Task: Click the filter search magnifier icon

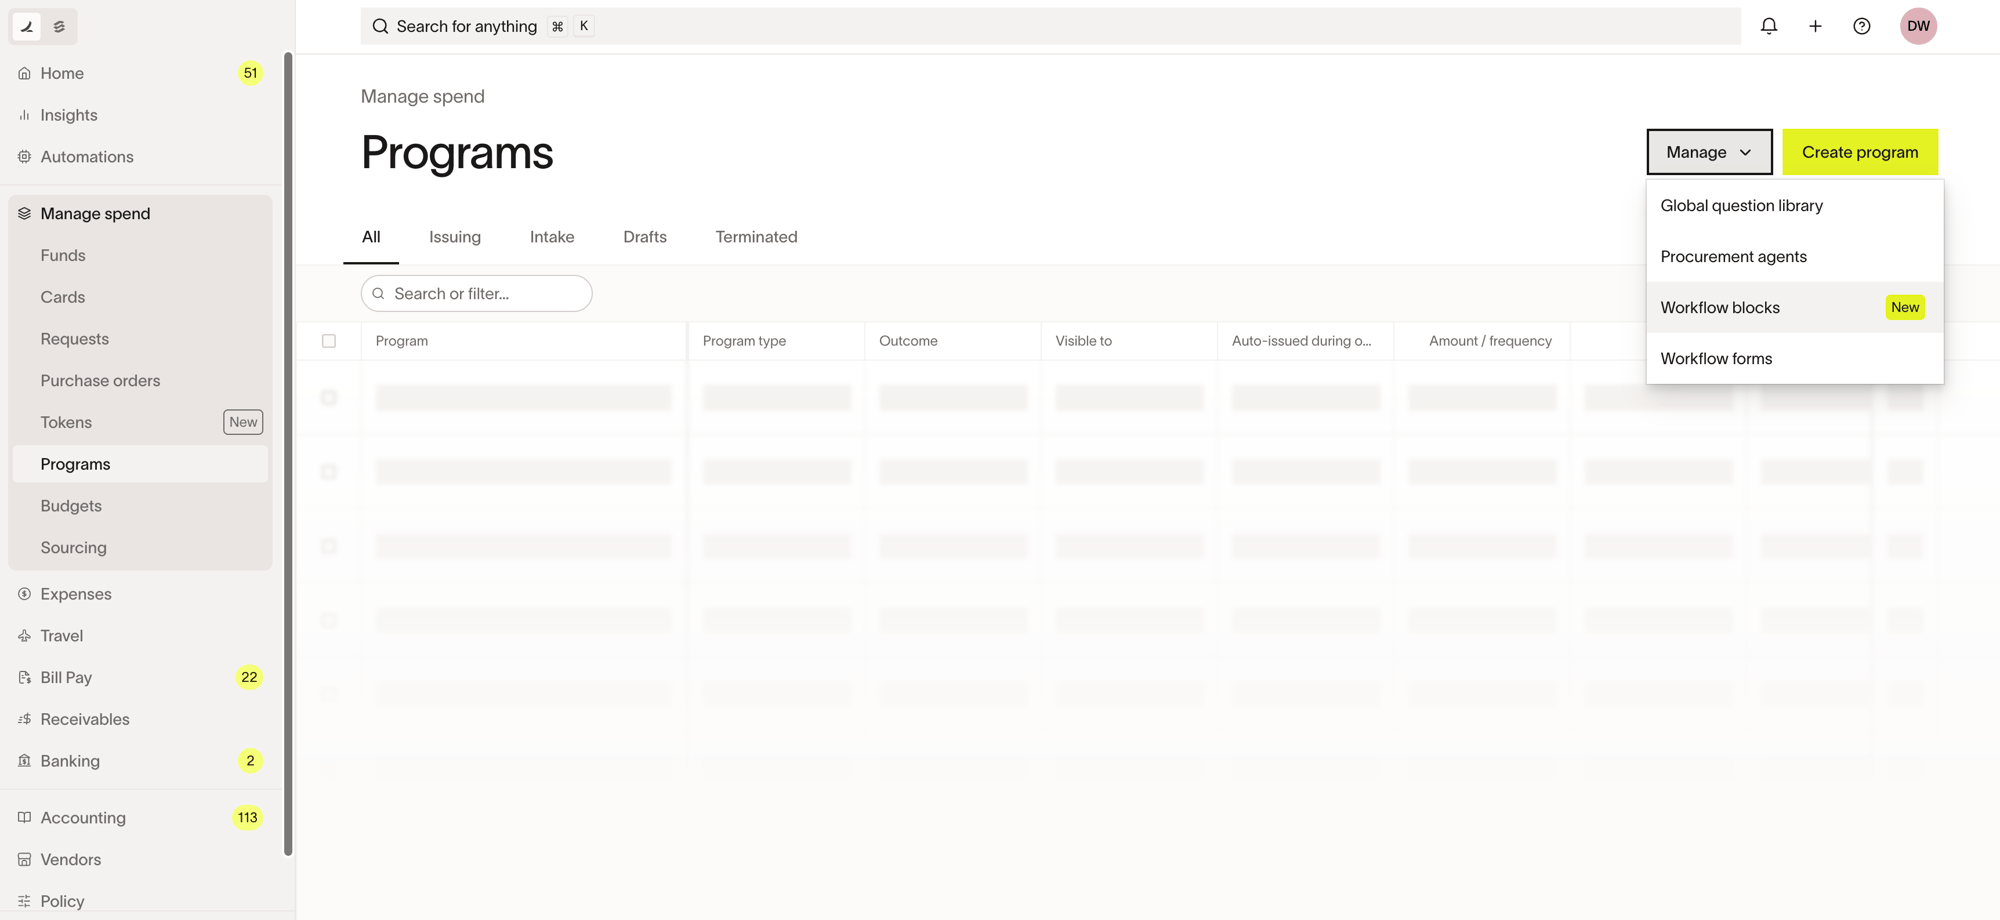Action: click(378, 294)
